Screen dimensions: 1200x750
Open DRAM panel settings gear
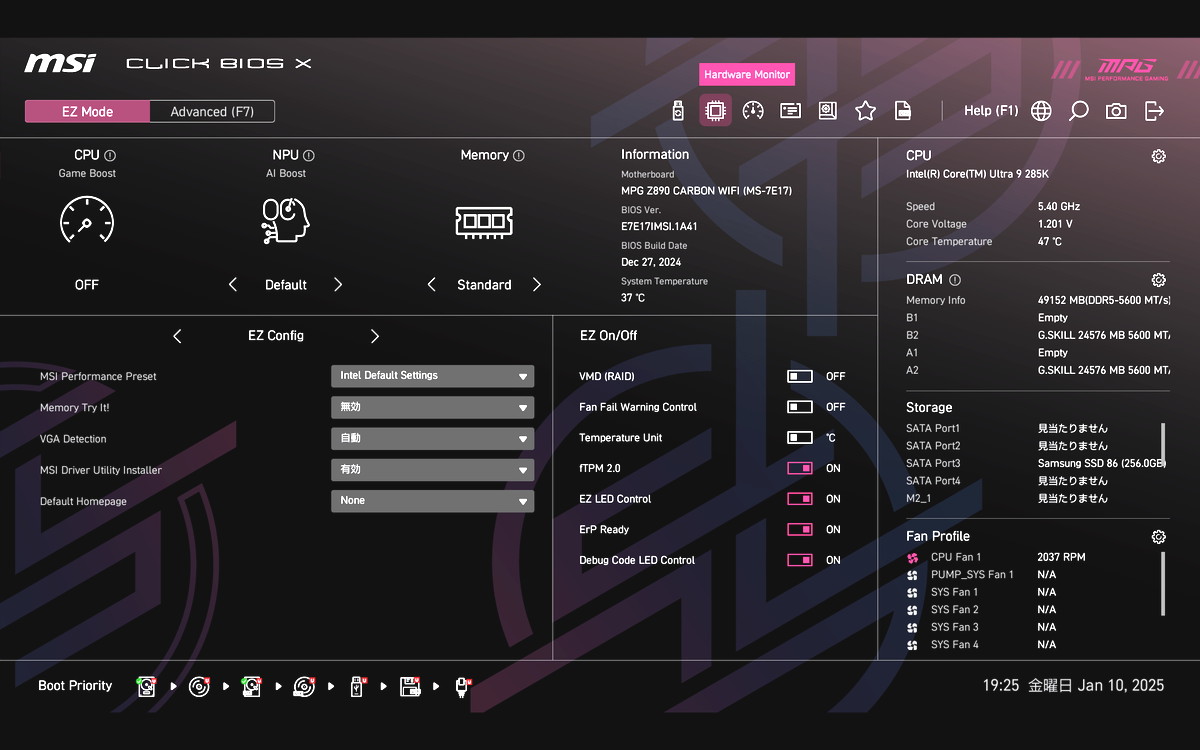tap(1158, 280)
